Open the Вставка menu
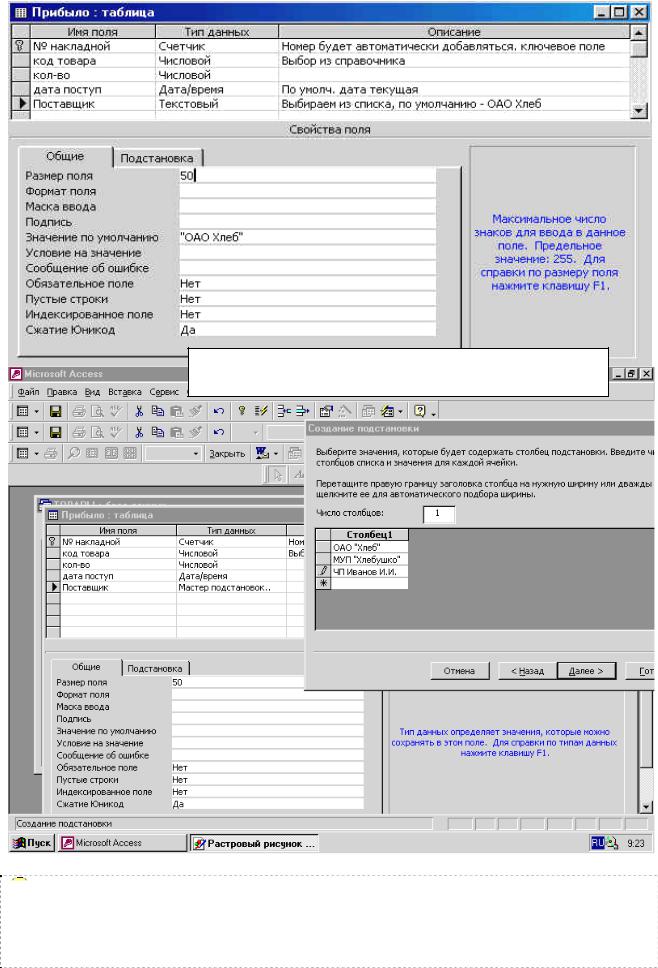This screenshot has height=968, width=658. [125, 392]
